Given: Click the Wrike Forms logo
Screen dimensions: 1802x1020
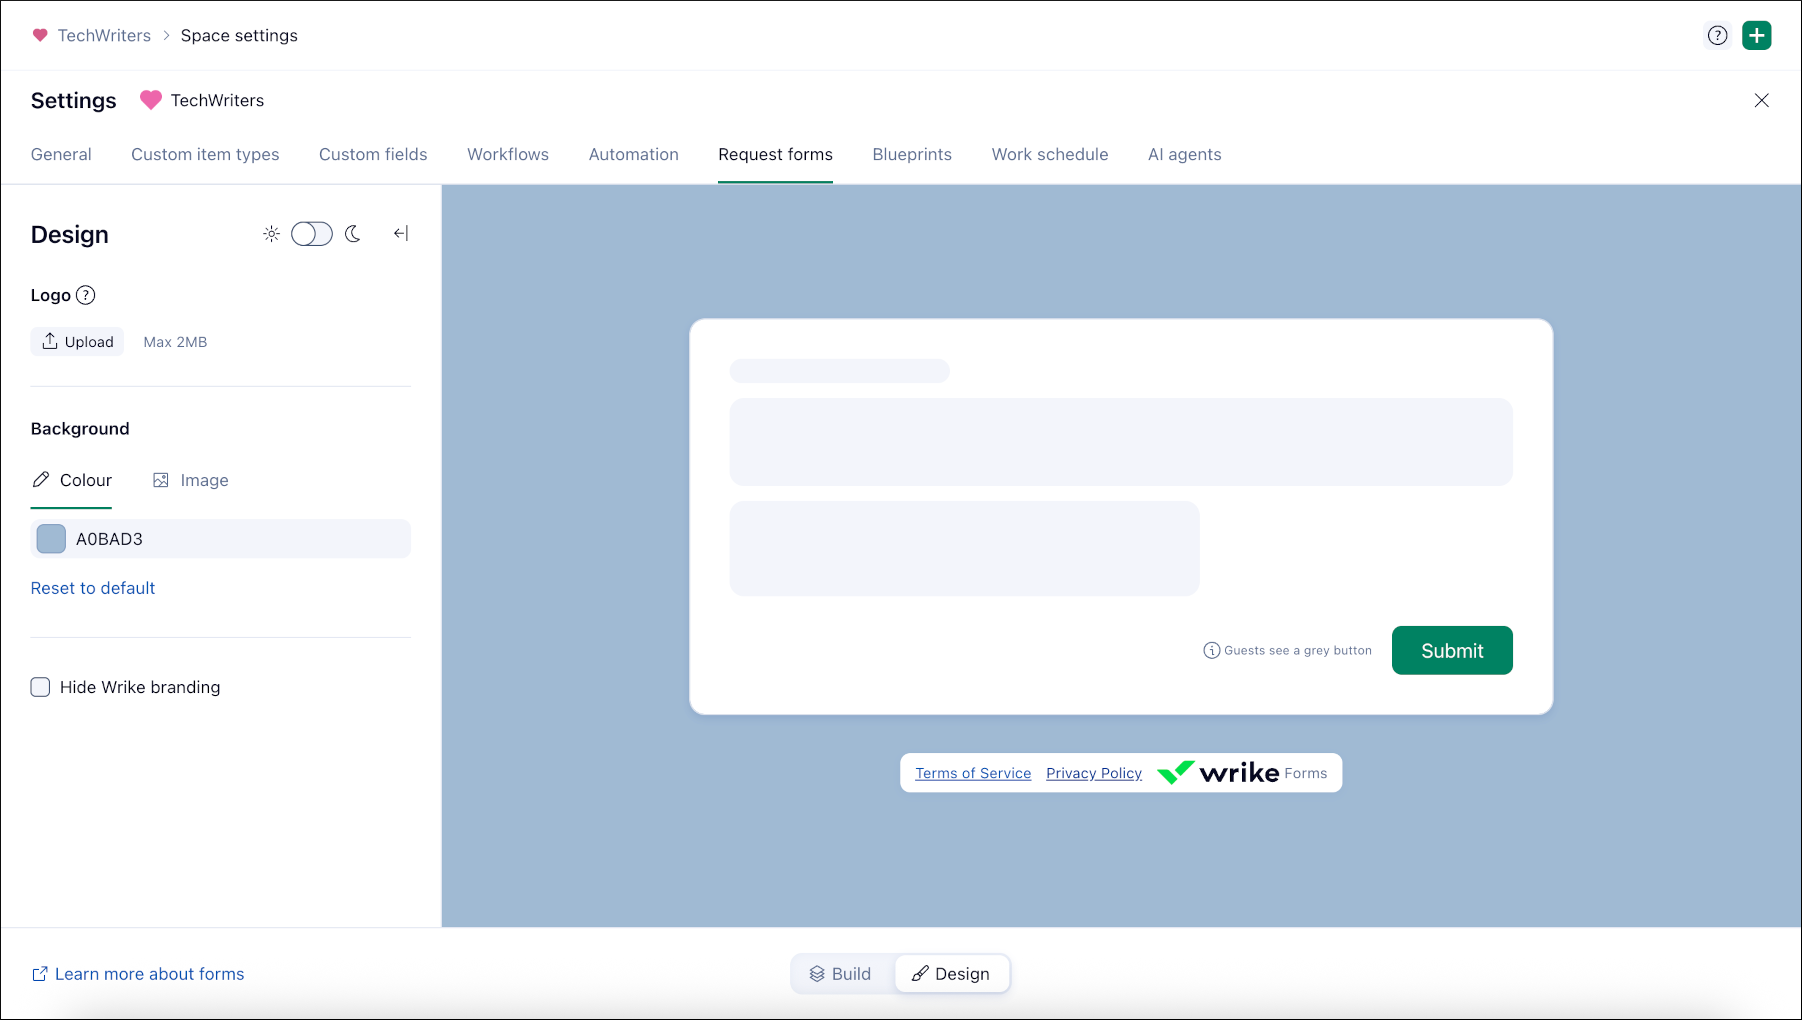Looking at the screenshot, I should click(1242, 773).
